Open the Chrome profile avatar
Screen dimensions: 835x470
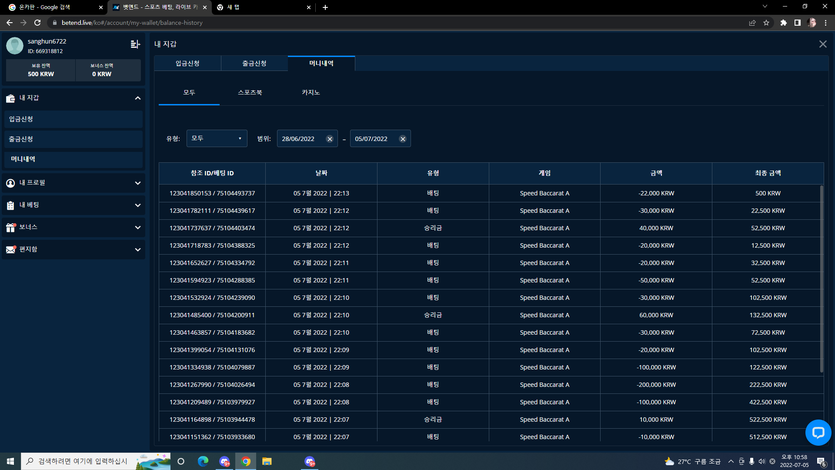pos(812,22)
